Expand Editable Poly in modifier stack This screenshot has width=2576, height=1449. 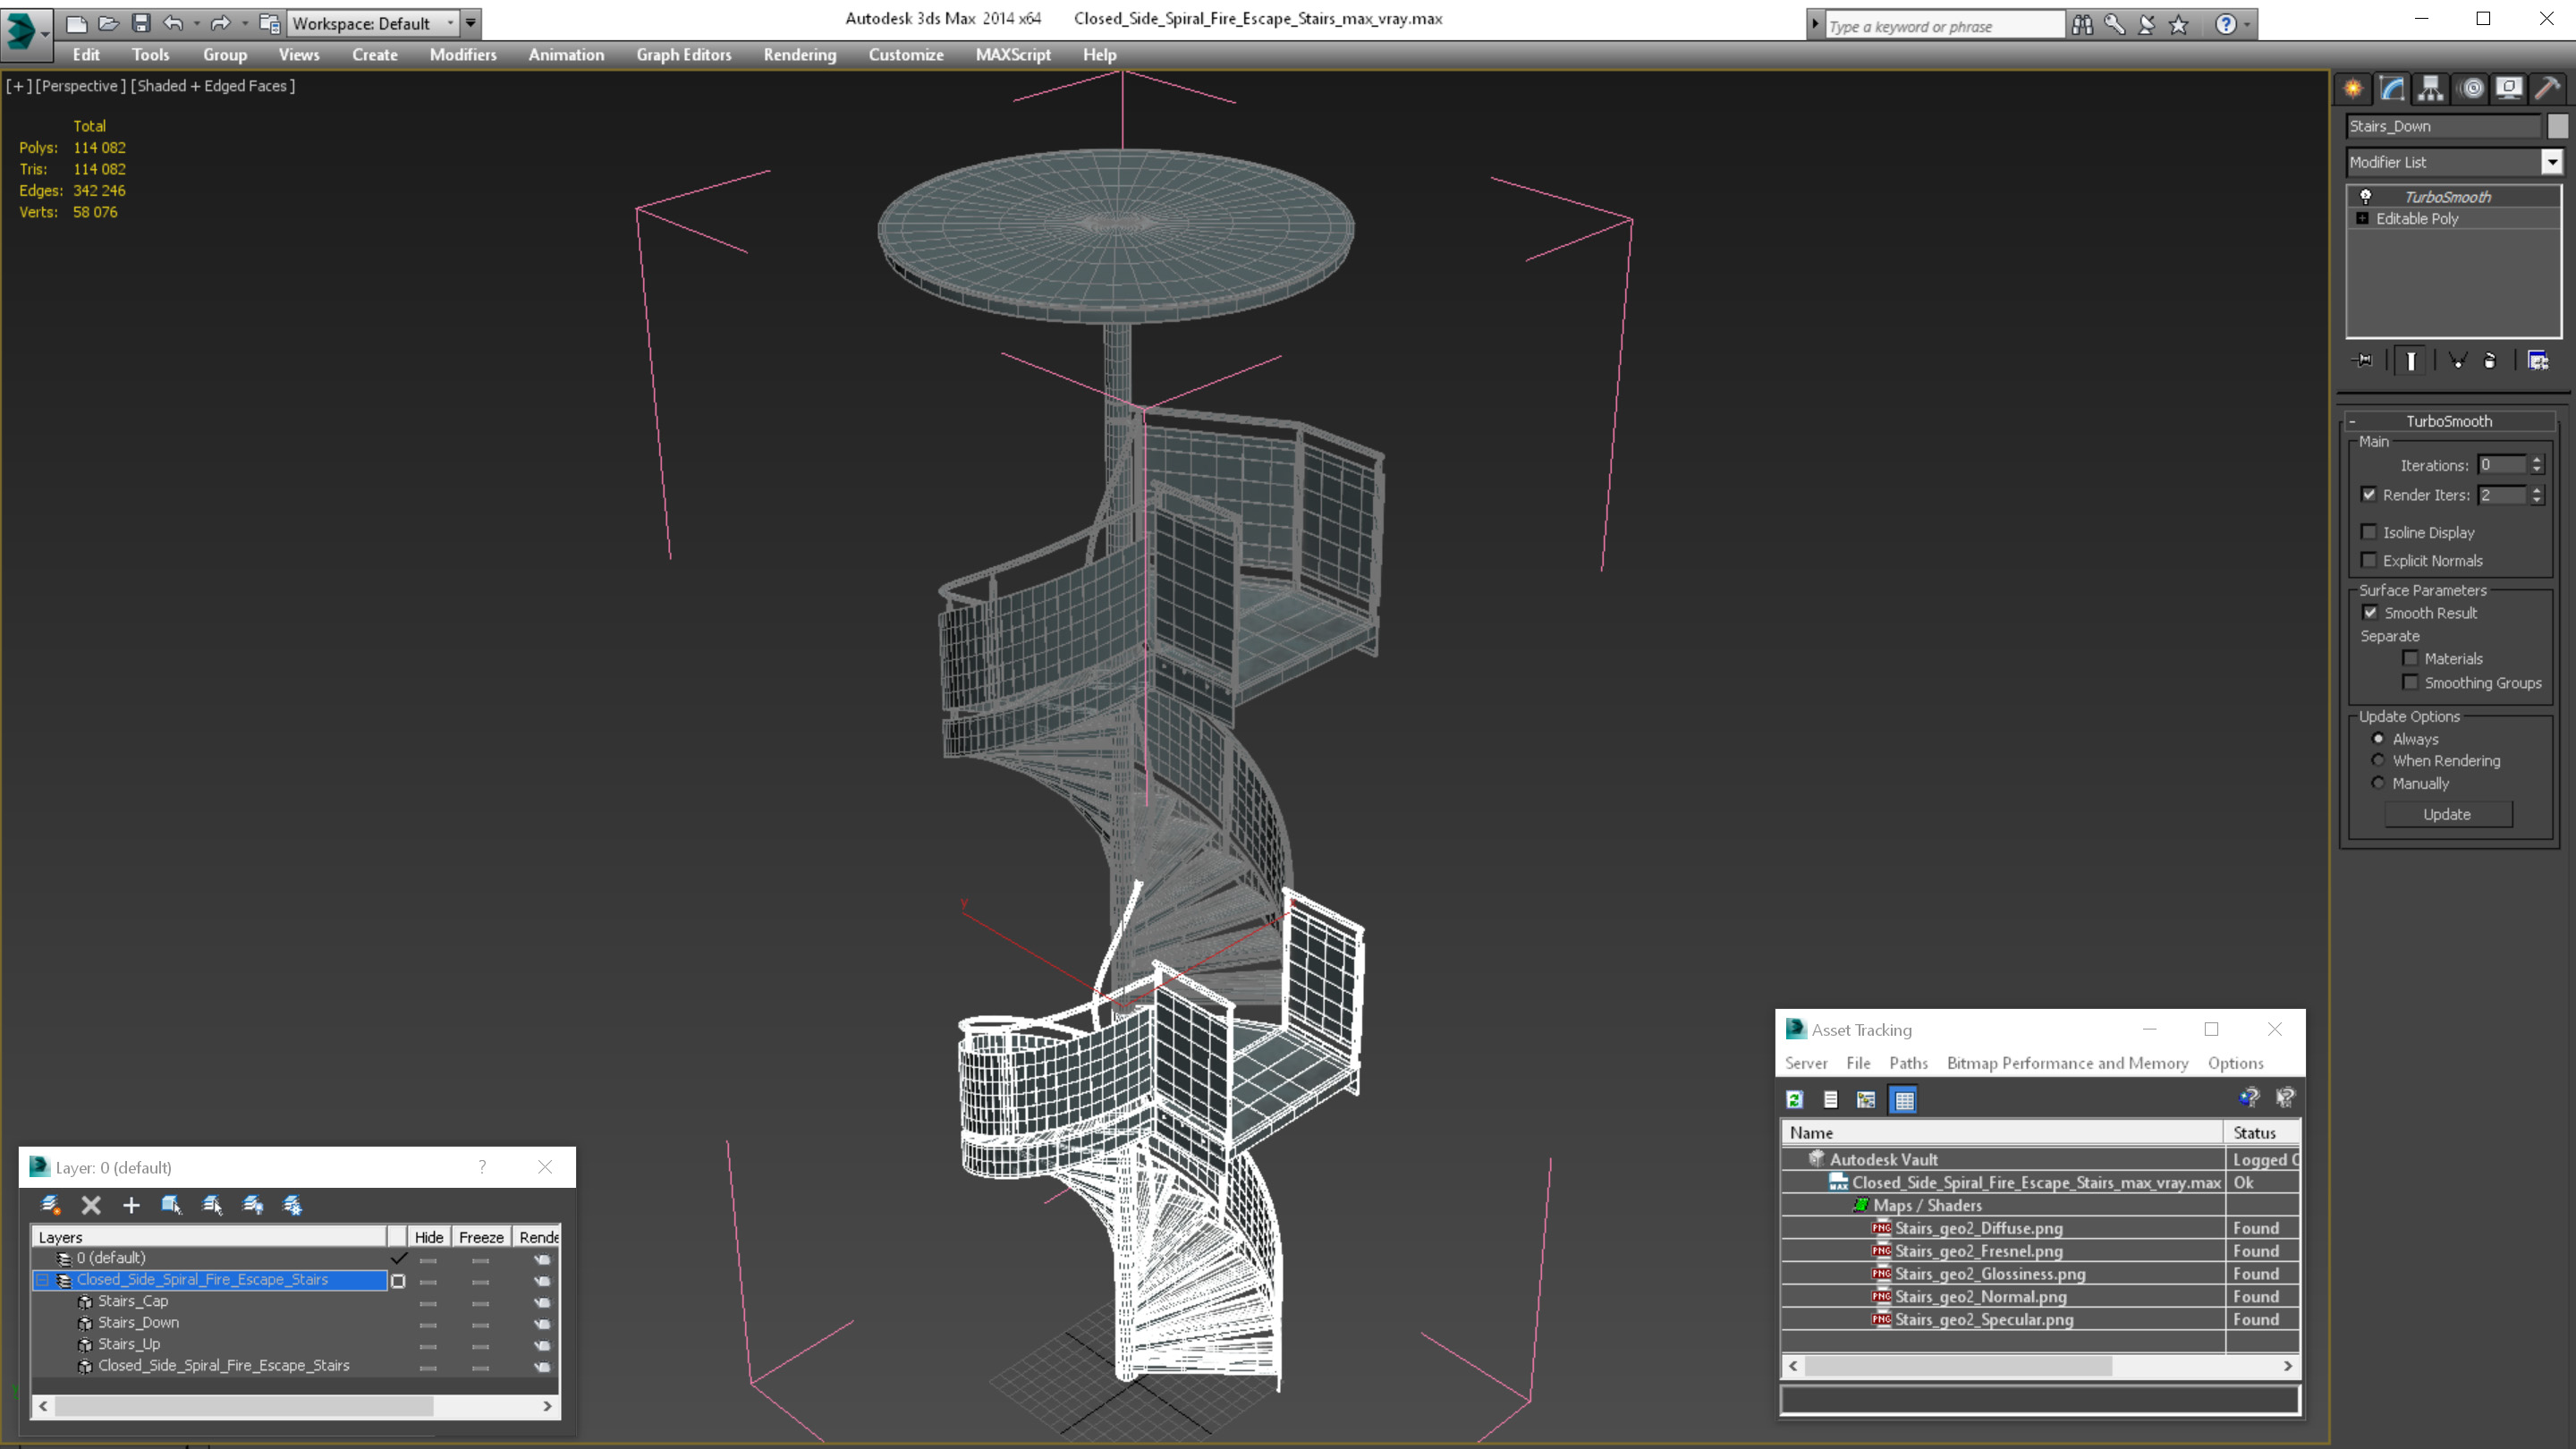click(2363, 218)
